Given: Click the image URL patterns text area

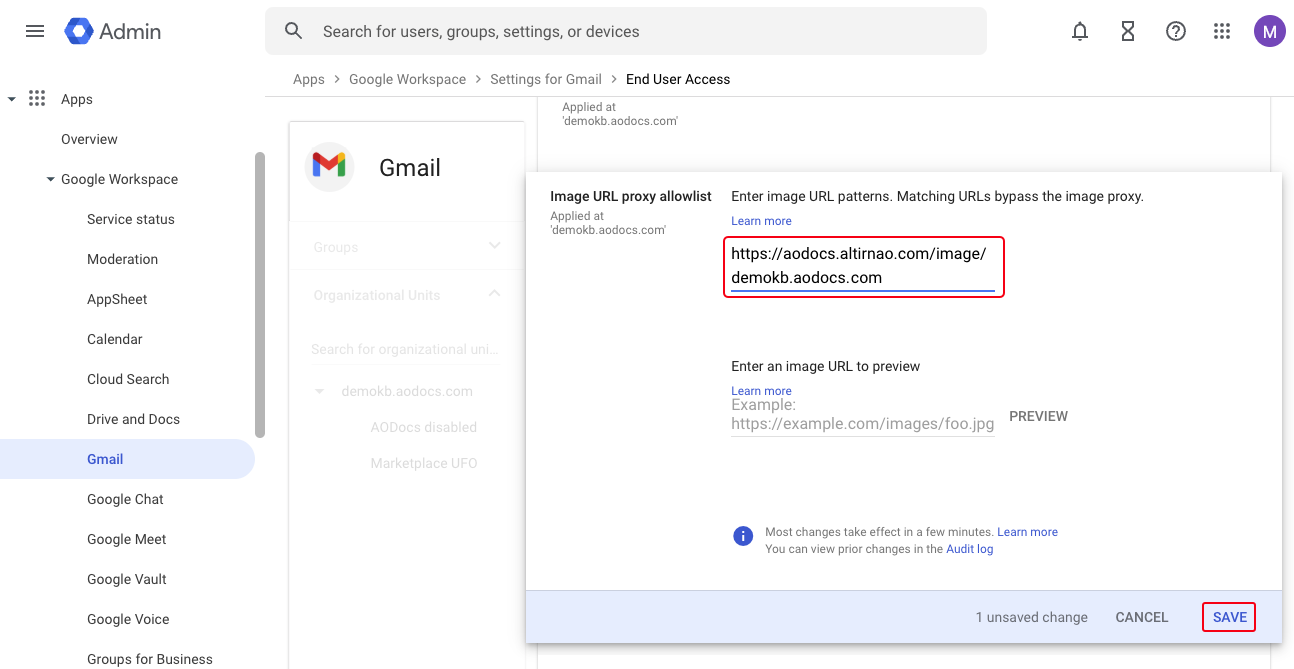Looking at the screenshot, I should [863, 266].
